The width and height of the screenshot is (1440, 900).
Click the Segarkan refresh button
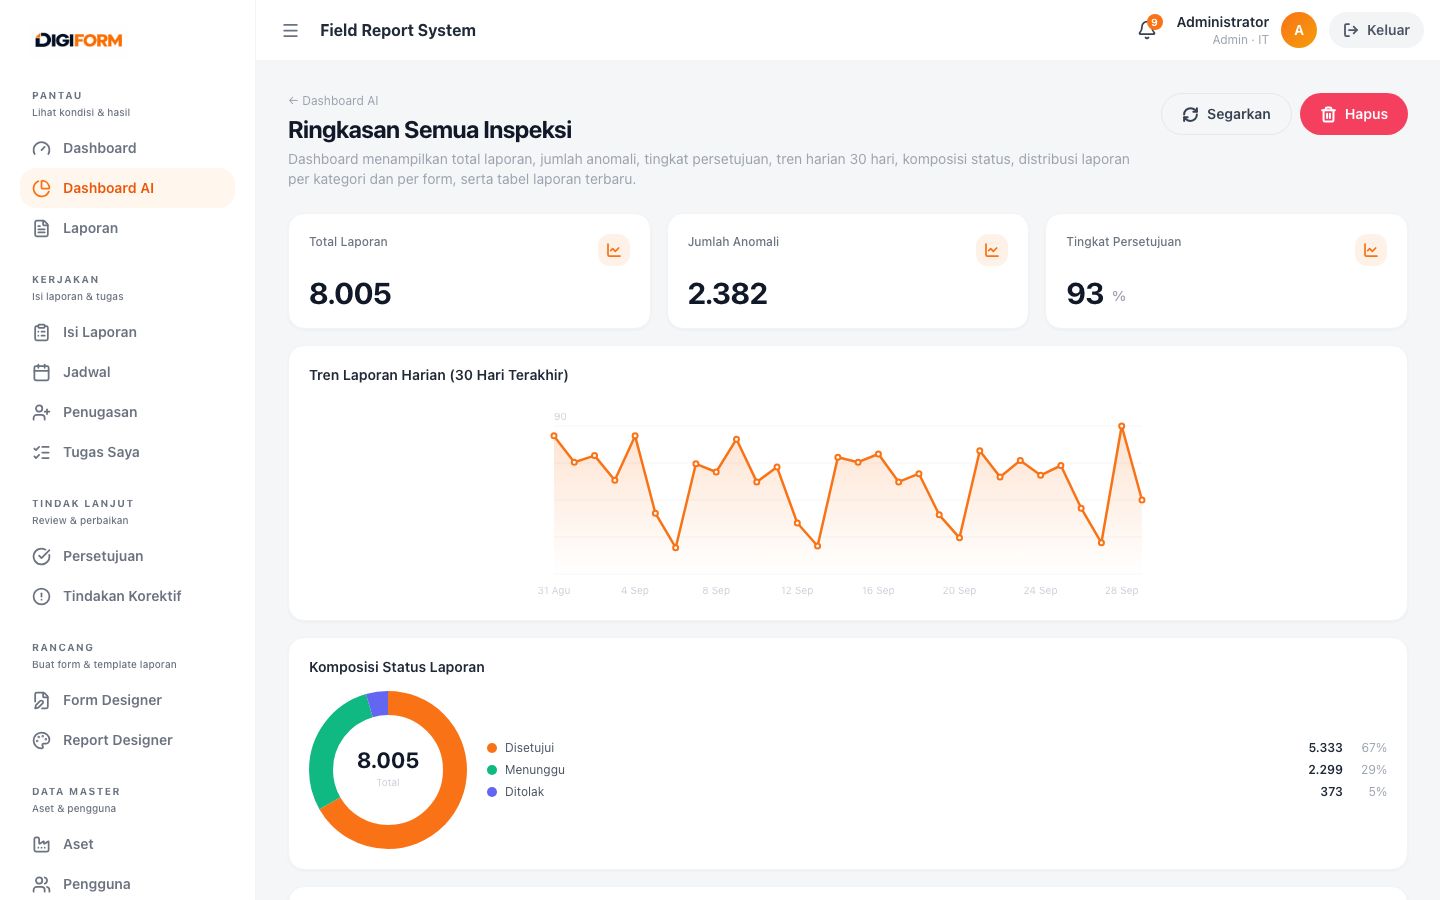pos(1226,114)
